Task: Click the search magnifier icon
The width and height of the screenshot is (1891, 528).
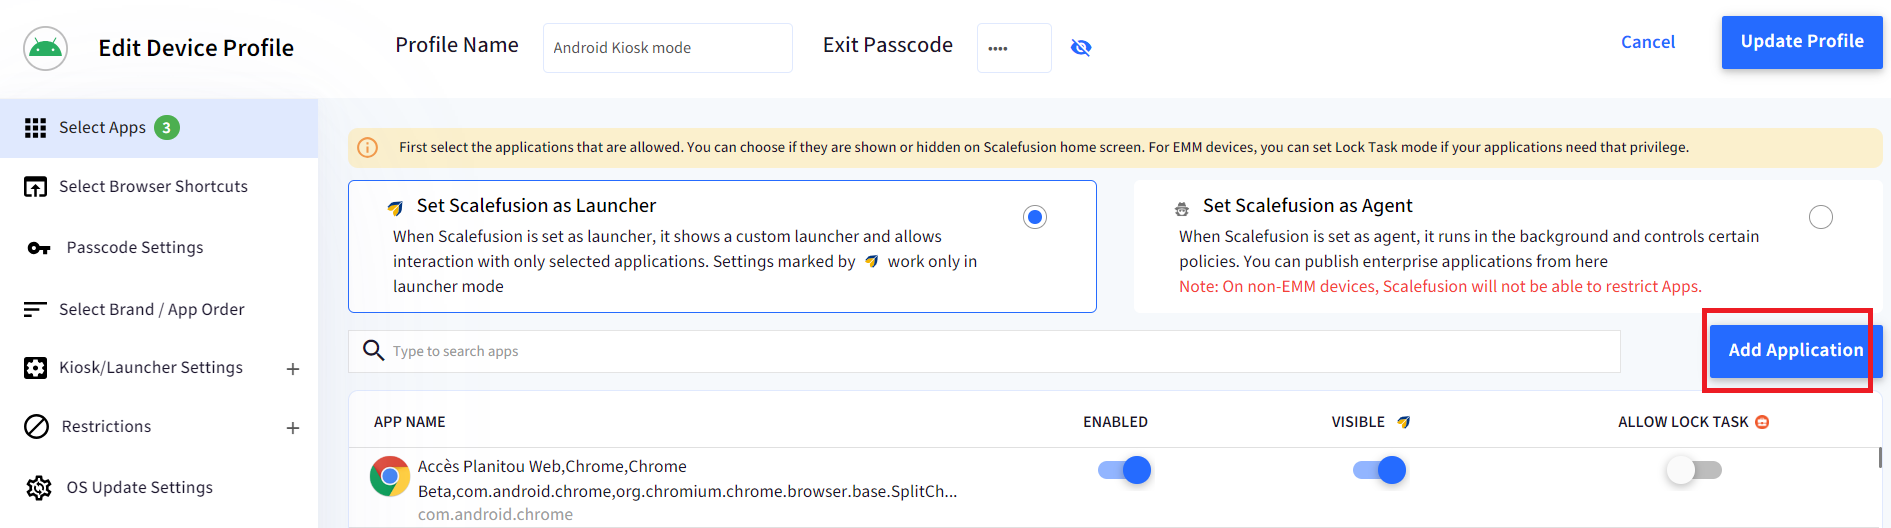Action: (373, 350)
